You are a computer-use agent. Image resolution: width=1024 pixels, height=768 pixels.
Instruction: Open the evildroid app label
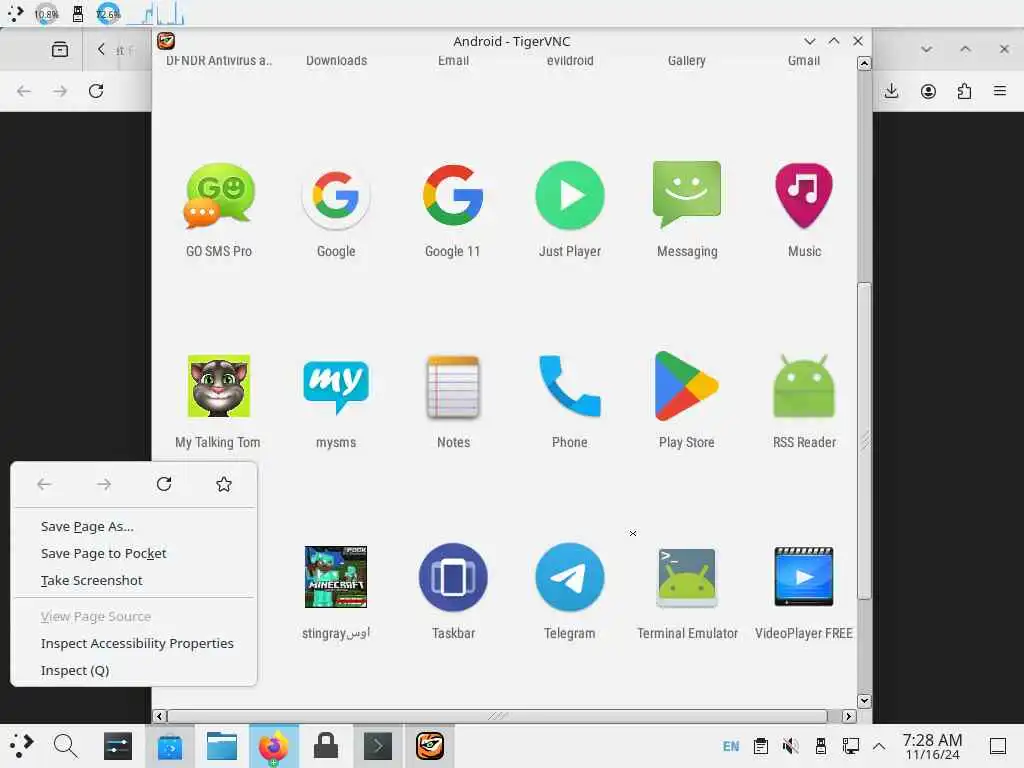(570, 60)
